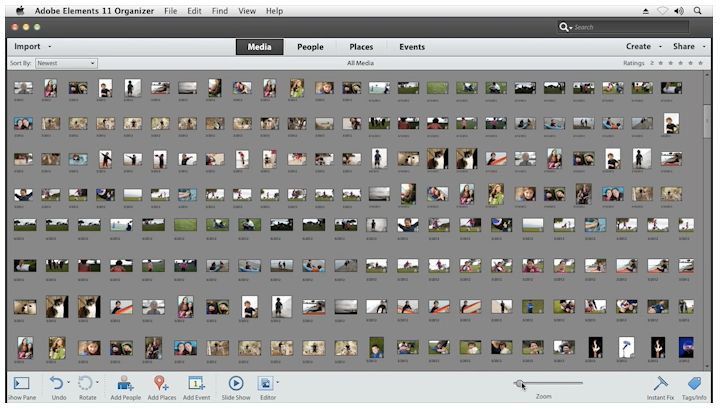
Task: Set rating filter to four stars
Action: [x=691, y=63]
